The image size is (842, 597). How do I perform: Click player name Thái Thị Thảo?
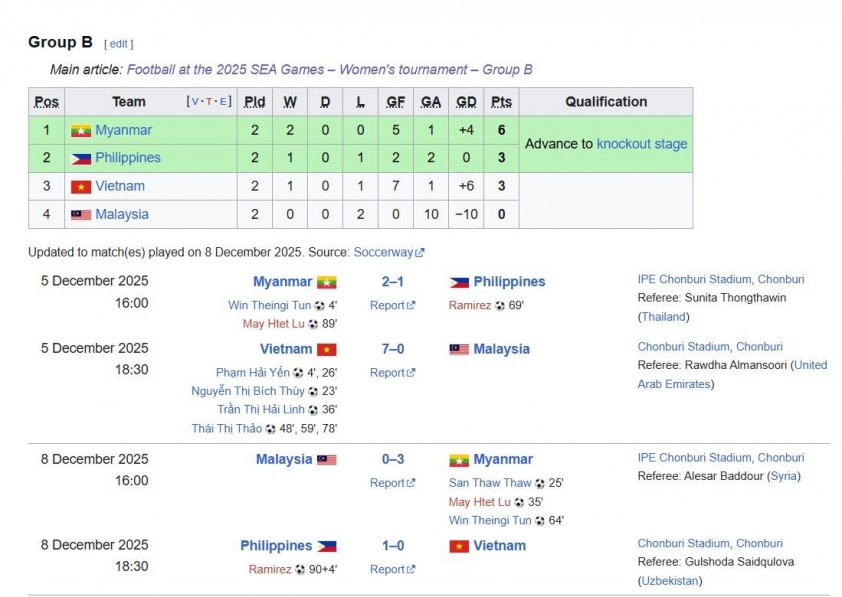pos(227,429)
